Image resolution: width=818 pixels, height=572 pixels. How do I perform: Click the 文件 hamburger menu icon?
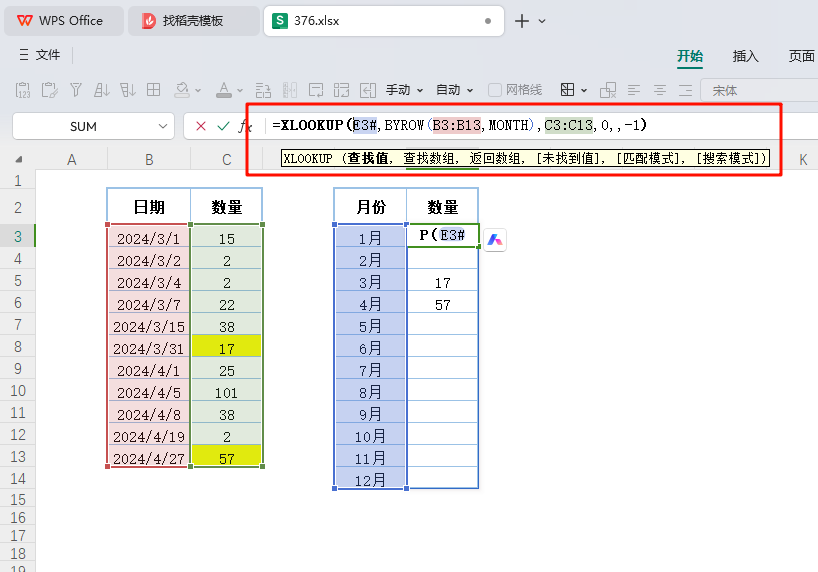coord(24,55)
